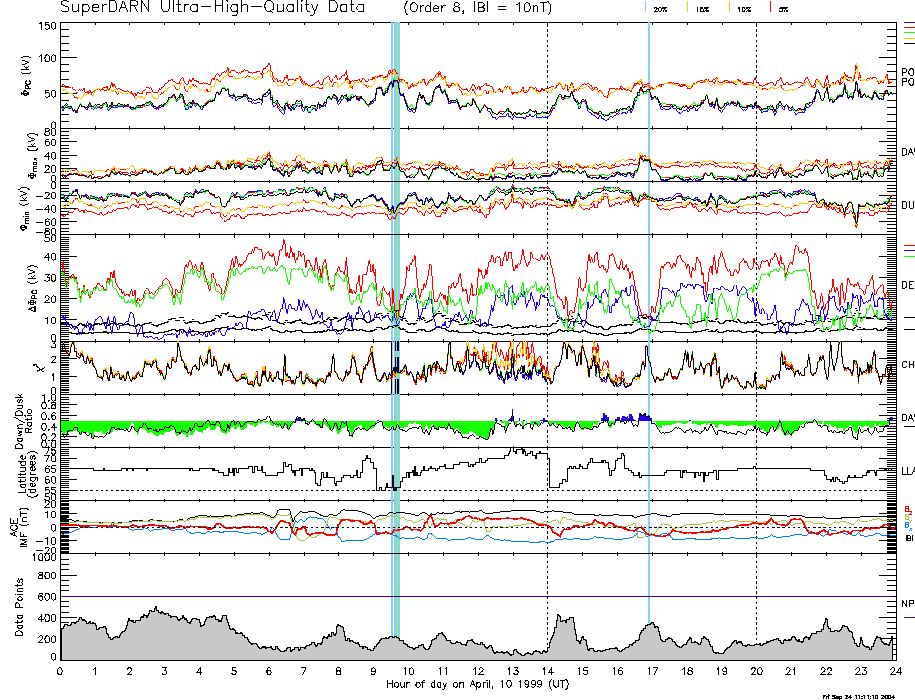
Task: Select the "Dawn/Dusk Ratio" y-axis label
Action: 22,420
